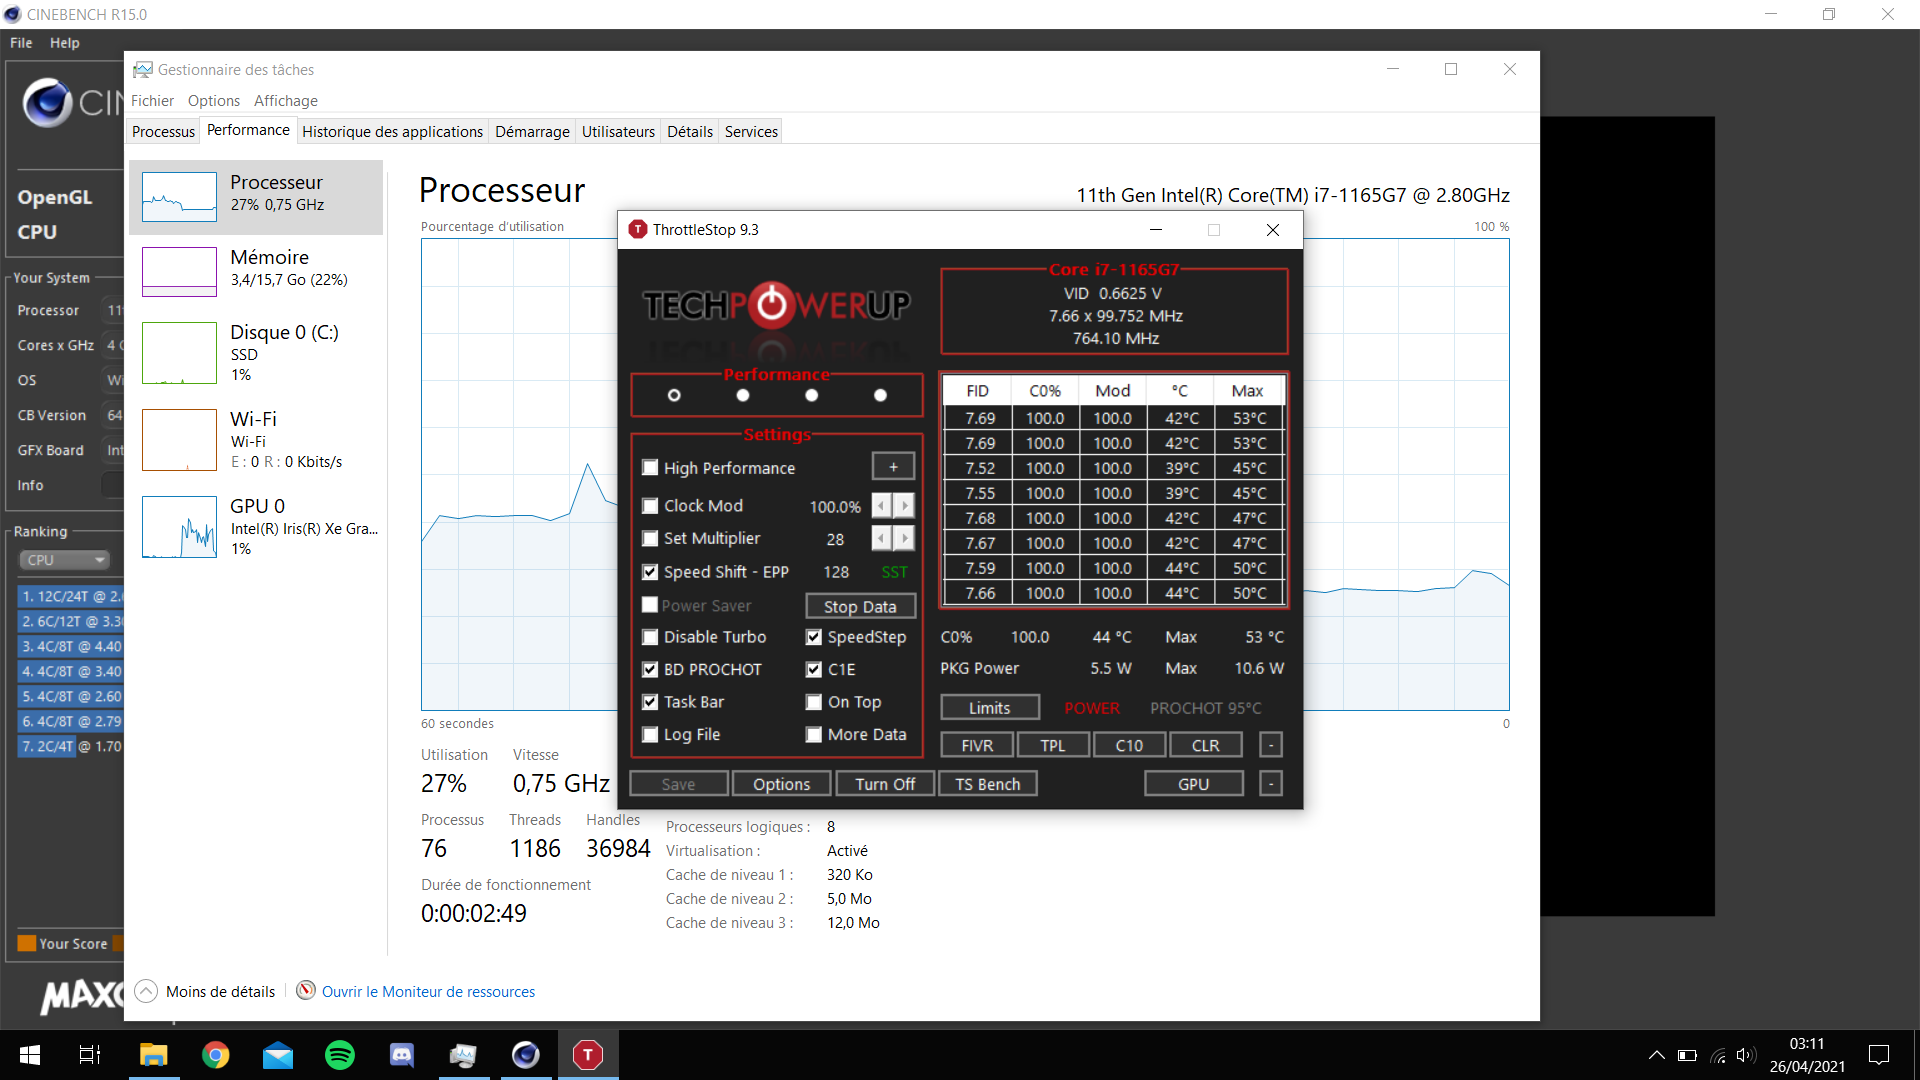This screenshot has height=1080, width=1920.
Task: Select the fourth Performance profile radio button
Action: pyautogui.click(x=880, y=395)
